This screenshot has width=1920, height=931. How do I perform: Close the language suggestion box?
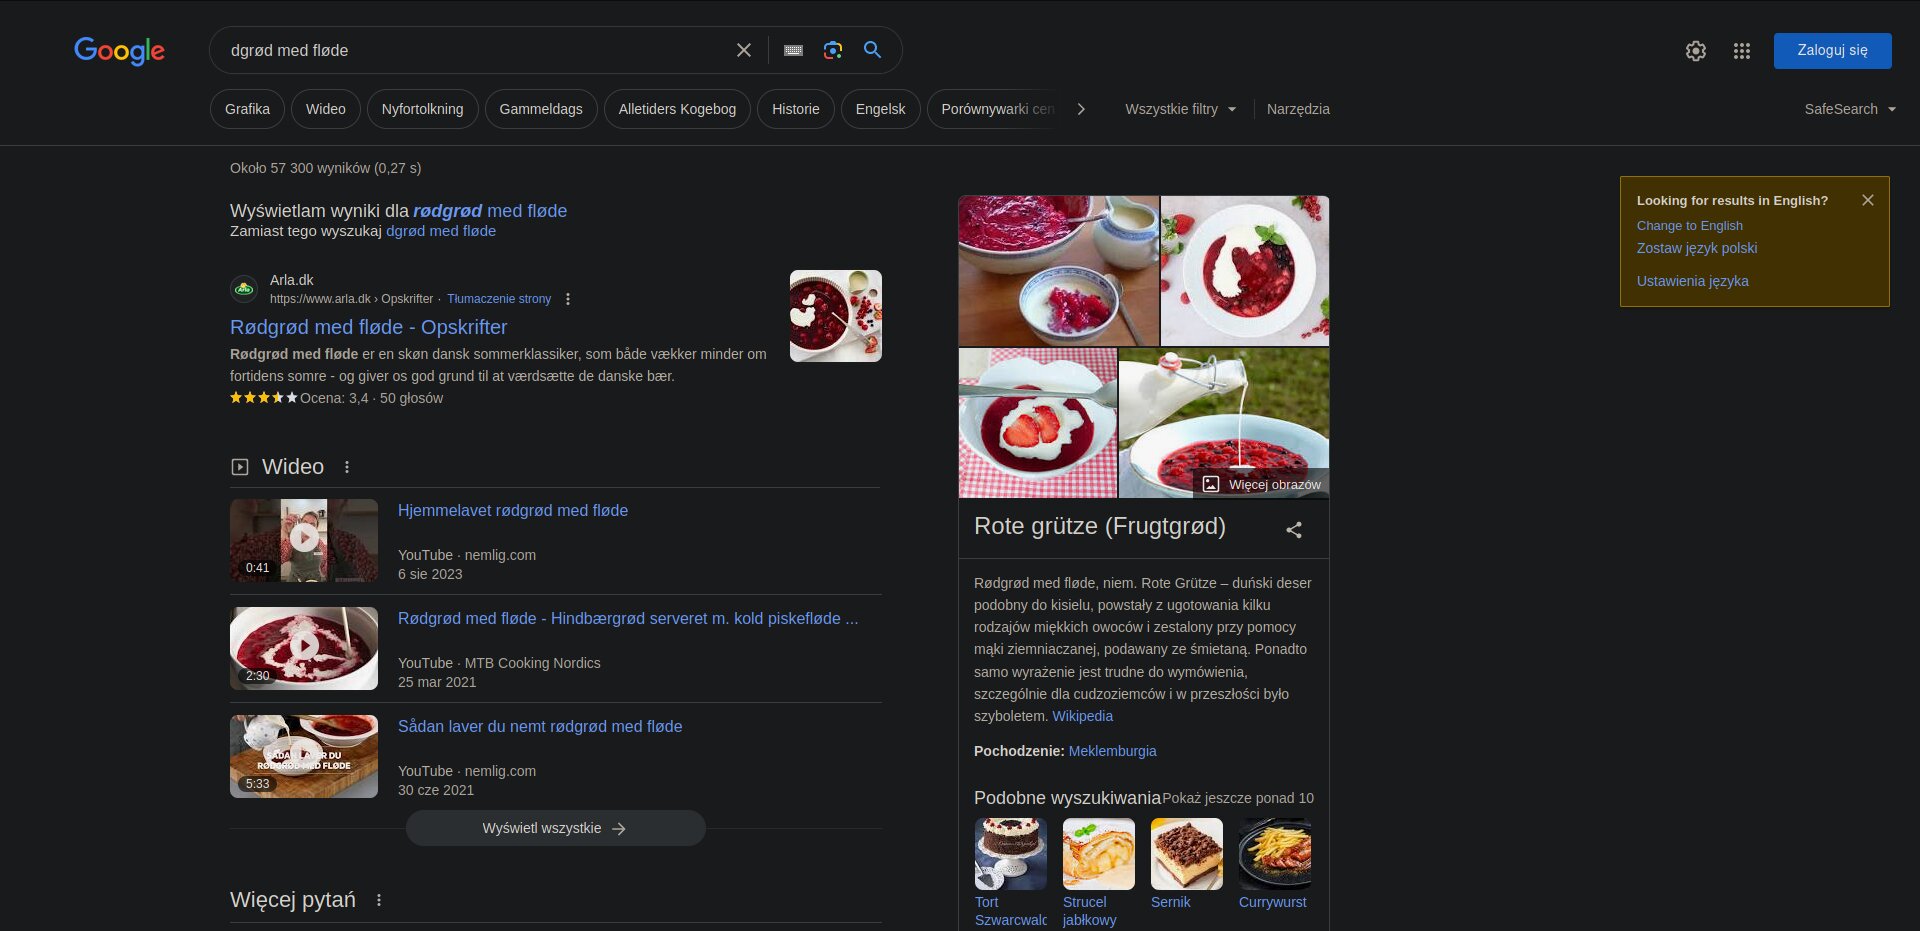tap(1868, 200)
